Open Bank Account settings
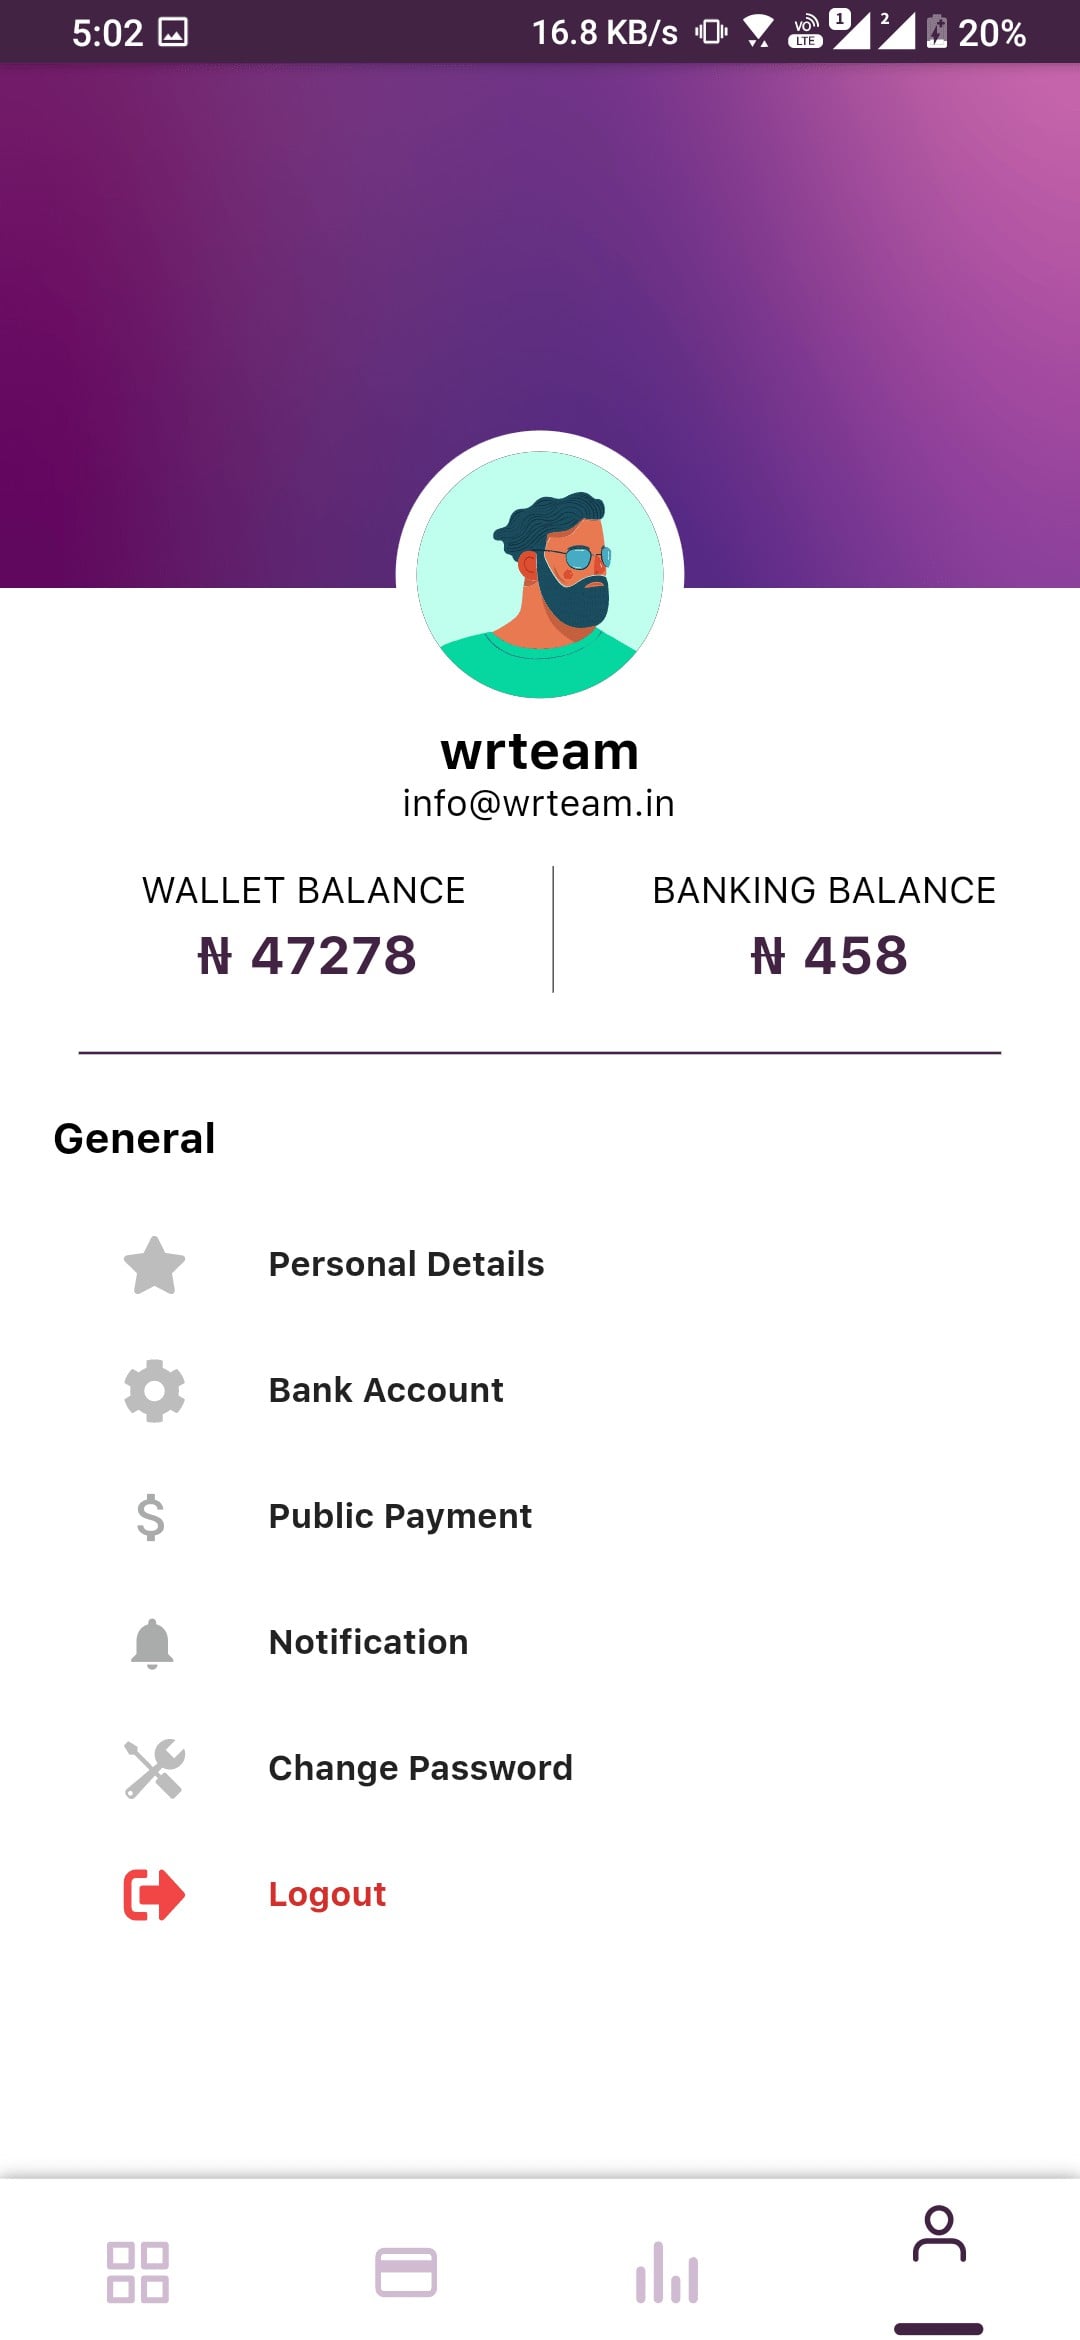Image resolution: width=1080 pixels, height=2340 pixels. (x=386, y=1391)
